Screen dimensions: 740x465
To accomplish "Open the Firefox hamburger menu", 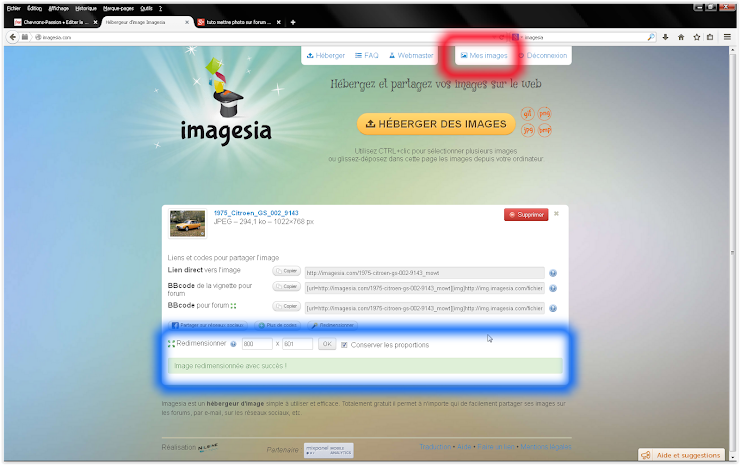I will point(727,37).
